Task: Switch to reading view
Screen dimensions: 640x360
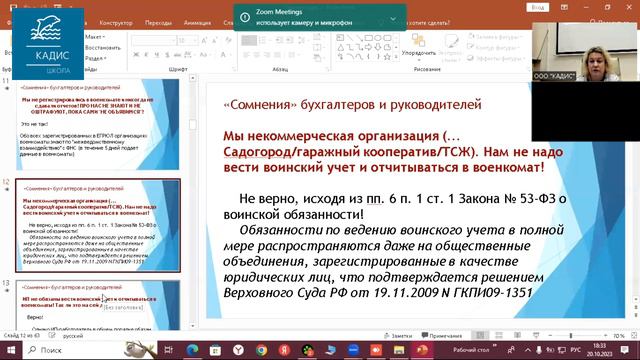Action: pos(517,336)
